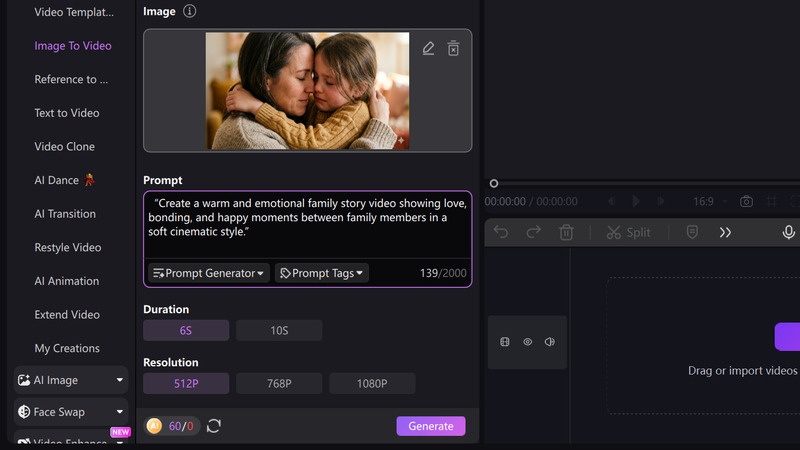Click the info icon beside Image heading
Viewport: 800px width, 450px height.
tap(189, 11)
